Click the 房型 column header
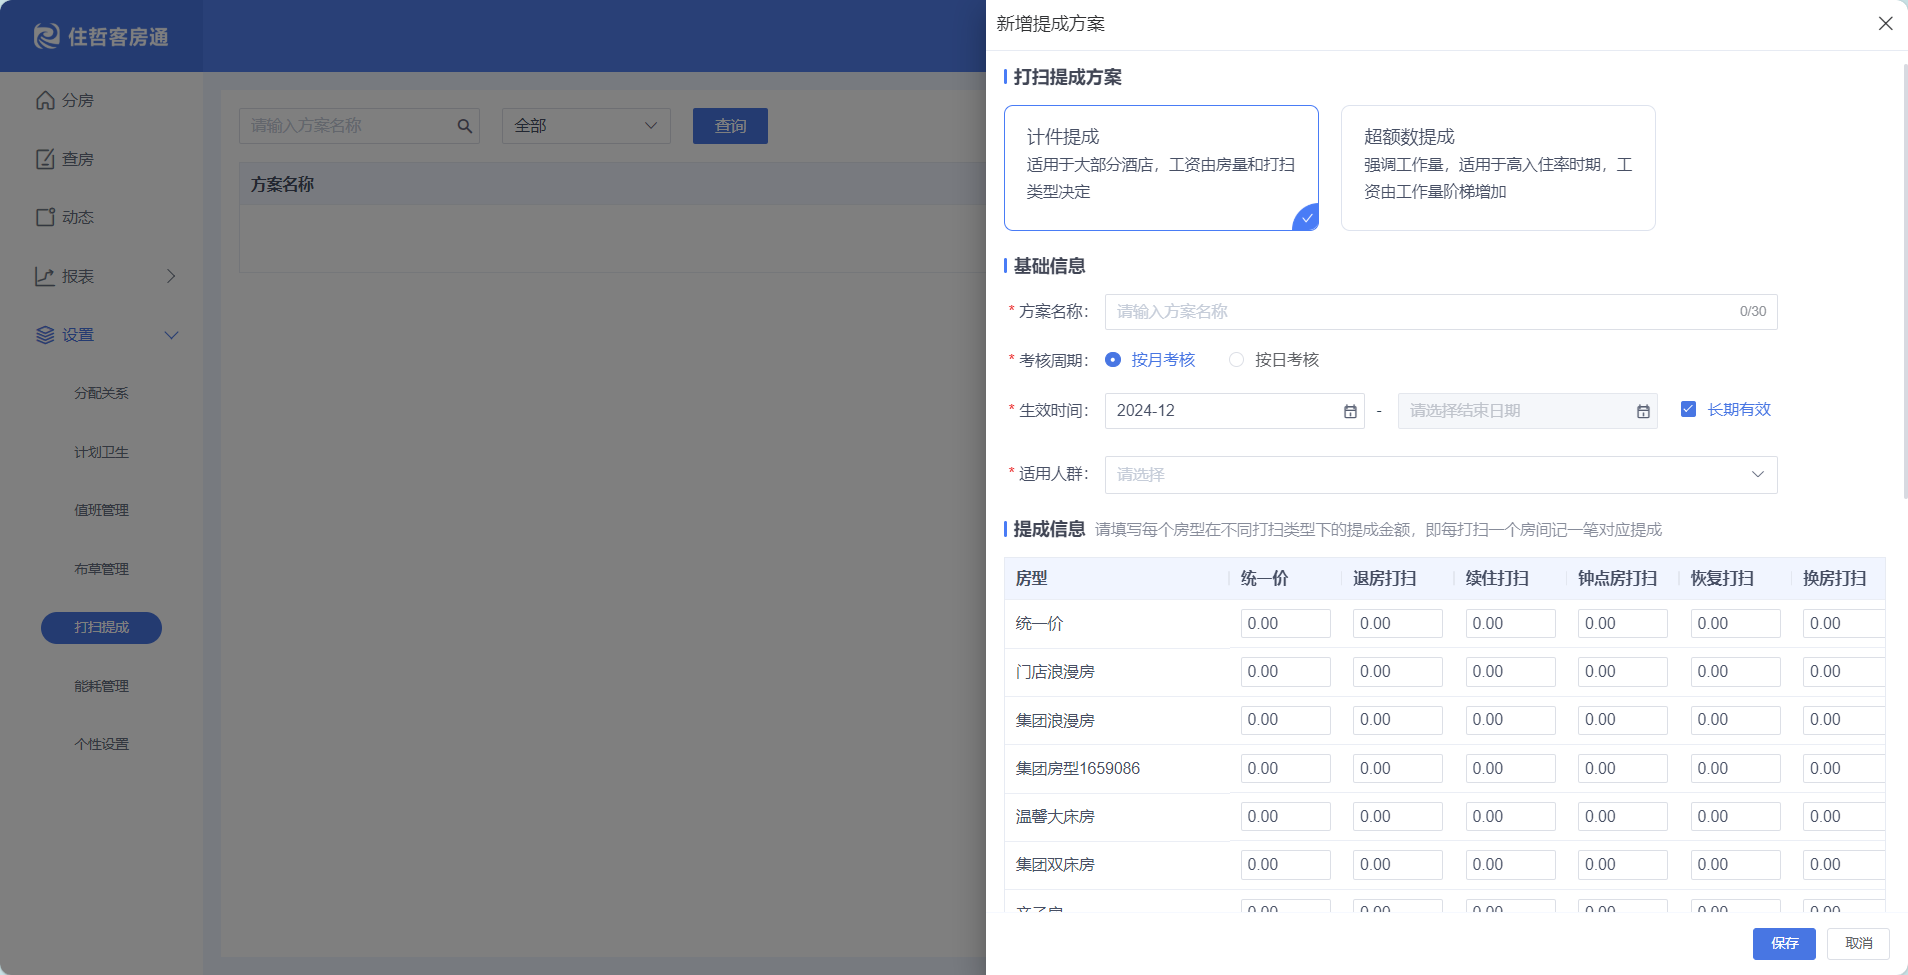The width and height of the screenshot is (1908, 975). pyautogui.click(x=1032, y=579)
